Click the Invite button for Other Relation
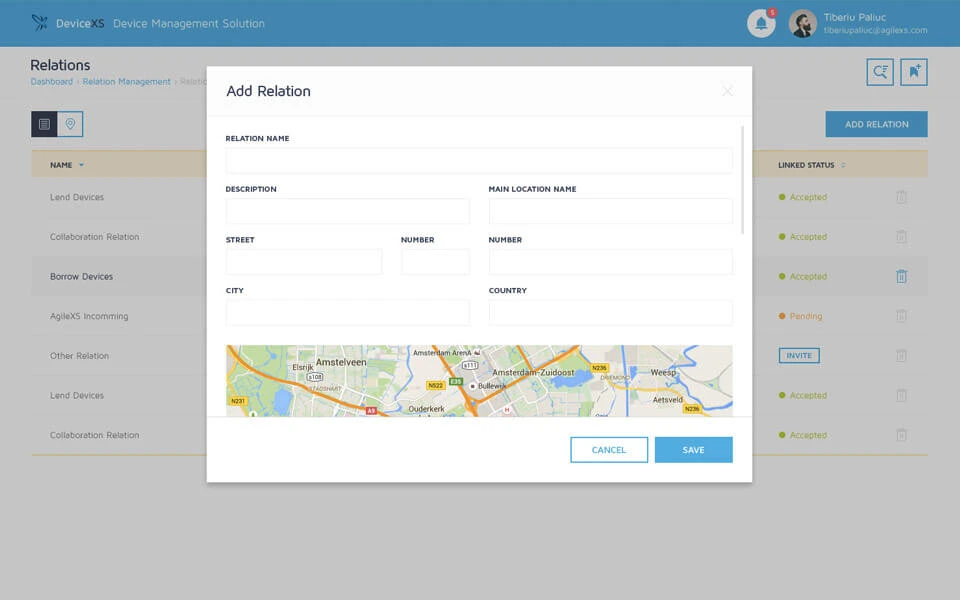This screenshot has height=600, width=960. (x=799, y=355)
